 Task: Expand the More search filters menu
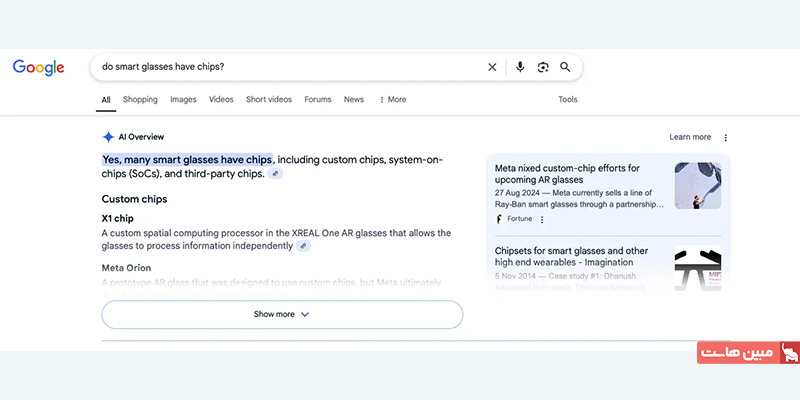tap(392, 99)
